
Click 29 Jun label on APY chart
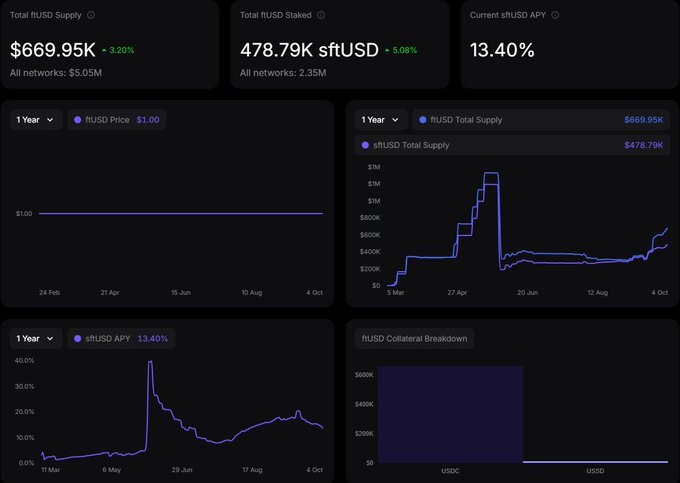tap(182, 470)
